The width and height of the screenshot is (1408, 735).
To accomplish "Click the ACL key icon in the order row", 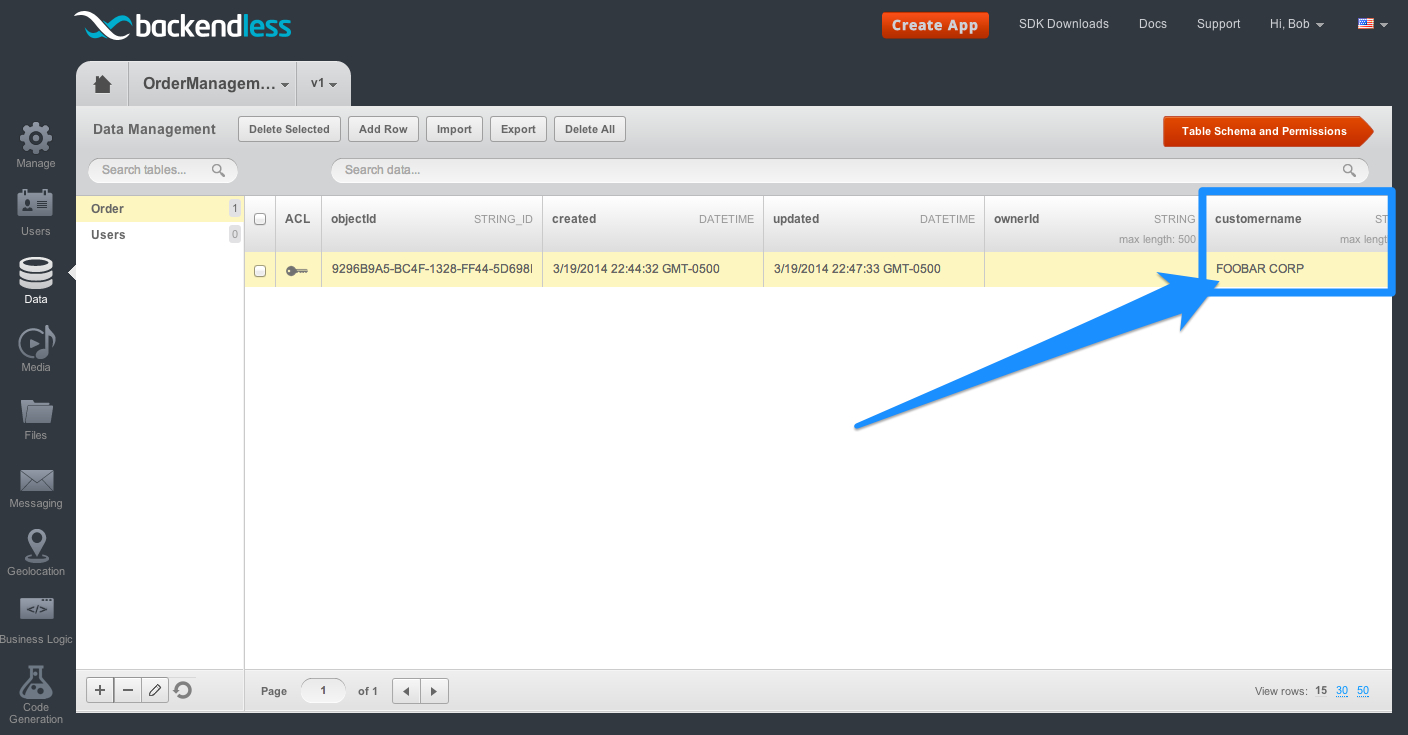I will pyautogui.click(x=297, y=270).
